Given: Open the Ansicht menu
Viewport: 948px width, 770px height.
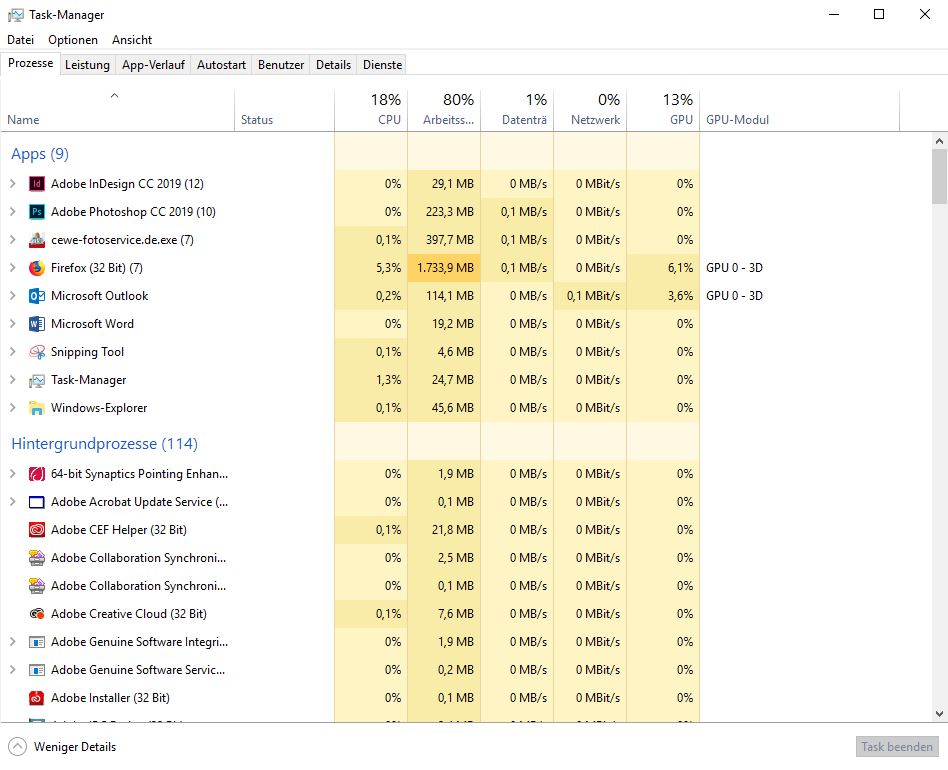Looking at the screenshot, I should 132,40.
